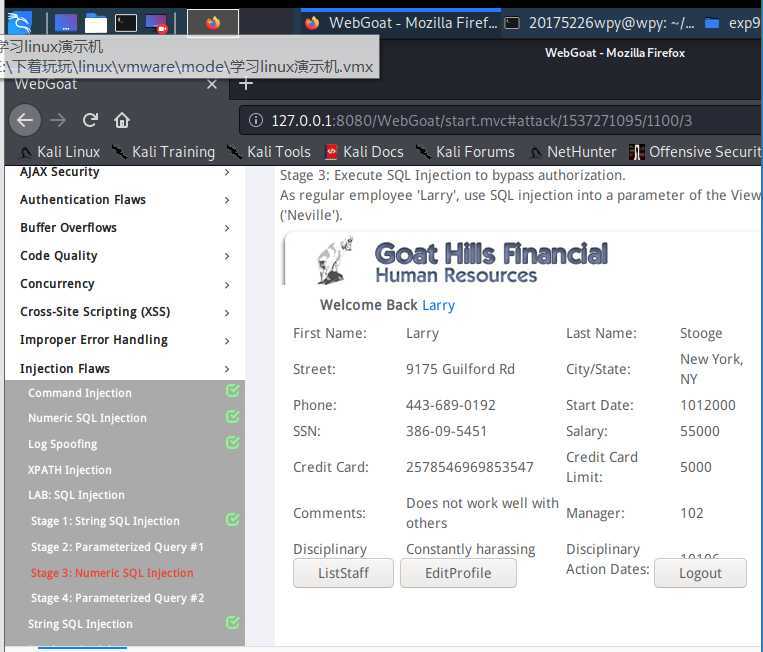Select the SSN value 386-09-5451
The width and height of the screenshot is (763, 652).
(x=446, y=431)
